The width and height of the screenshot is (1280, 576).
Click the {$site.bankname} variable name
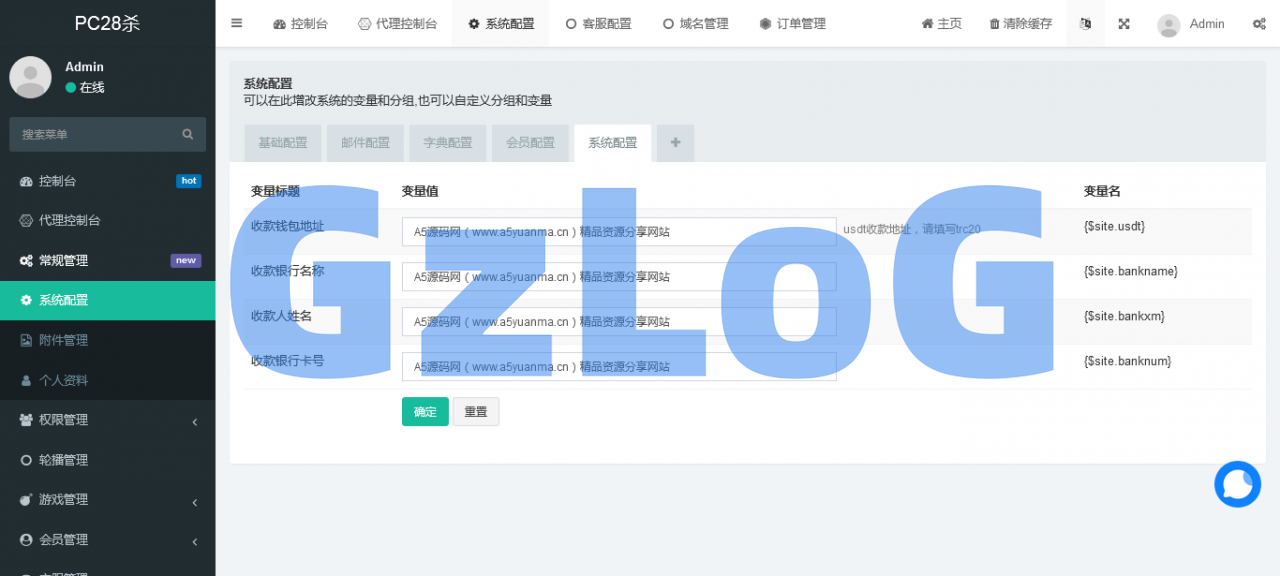pyautogui.click(x=1131, y=271)
